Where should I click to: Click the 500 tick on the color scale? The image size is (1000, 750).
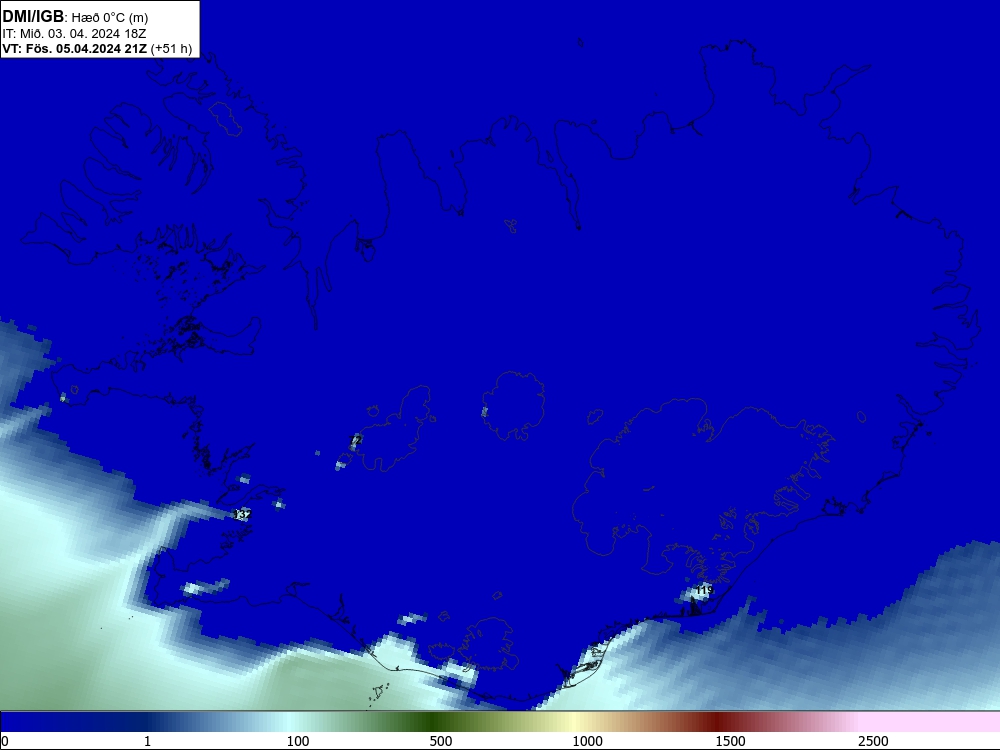tap(441, 741)
